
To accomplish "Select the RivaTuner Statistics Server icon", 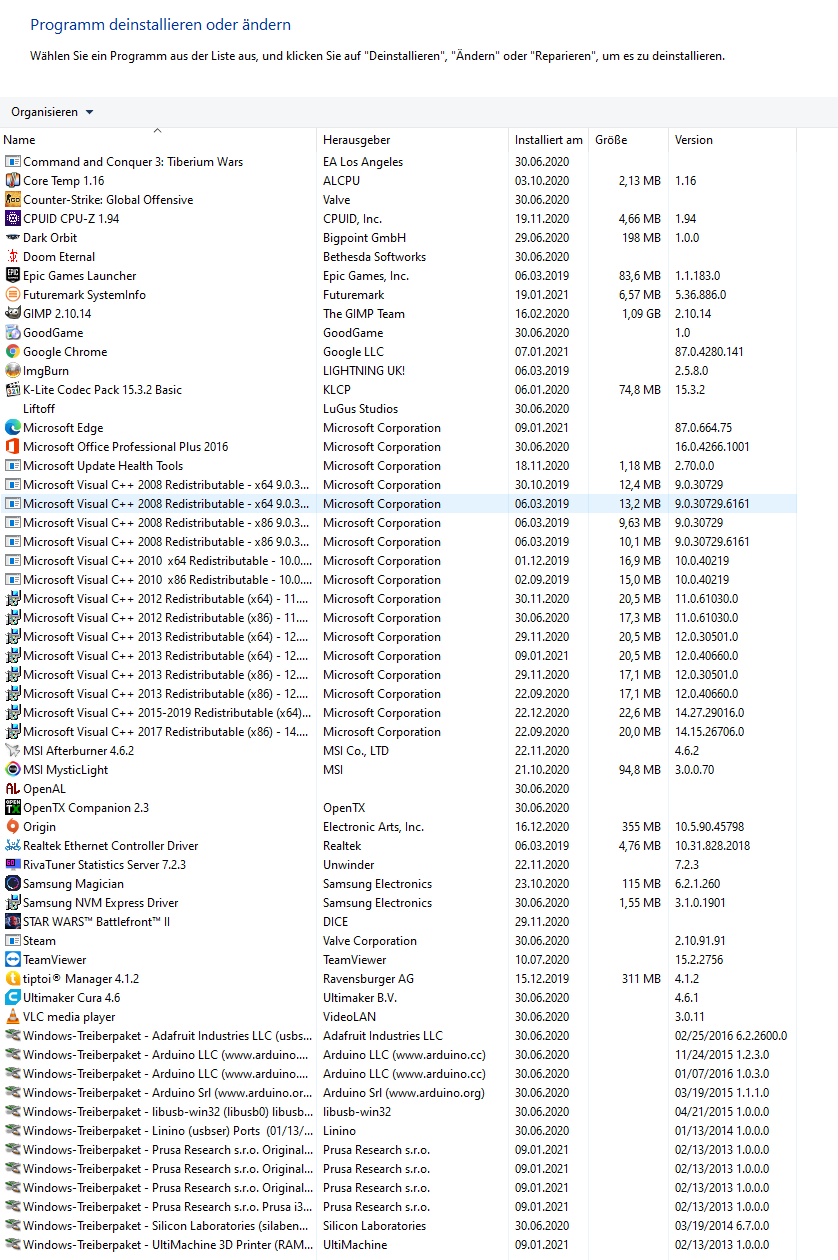I will [x=13, y=865].
